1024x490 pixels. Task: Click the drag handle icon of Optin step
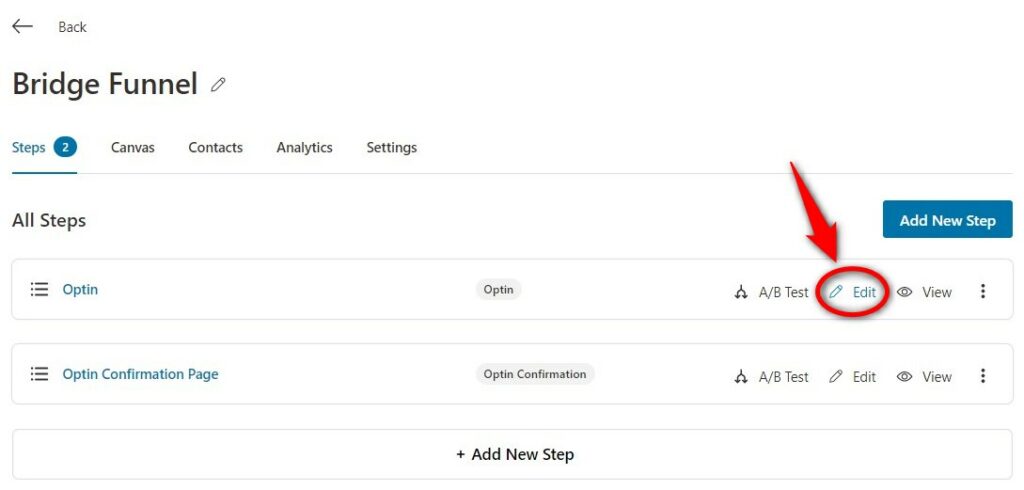tap(39, 289)
